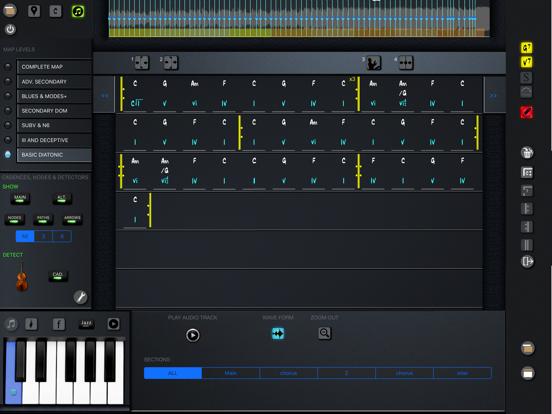The height and width of the screenshot is (414, 552).
Task: Go to previous page with << arrow
Action: [105, 95]
